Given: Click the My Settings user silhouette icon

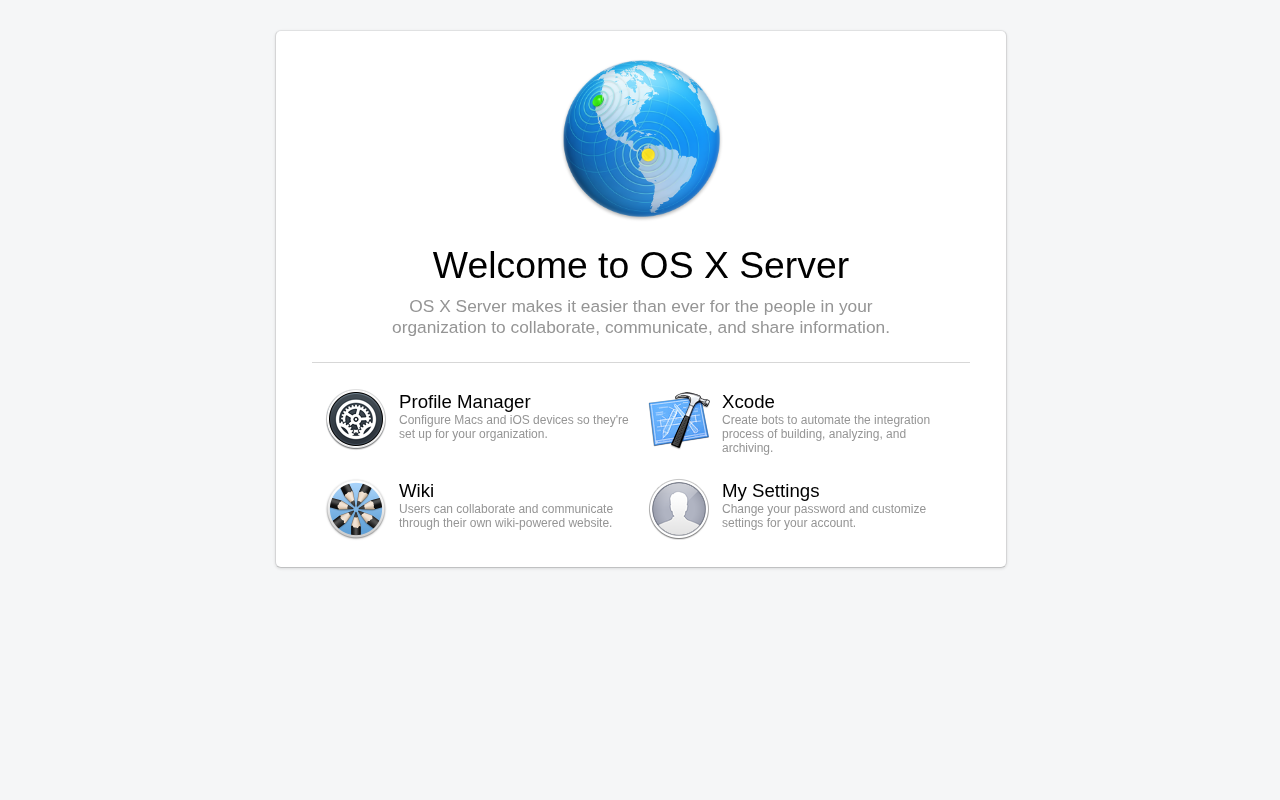Looking at the screenshot, I should 679,509.
